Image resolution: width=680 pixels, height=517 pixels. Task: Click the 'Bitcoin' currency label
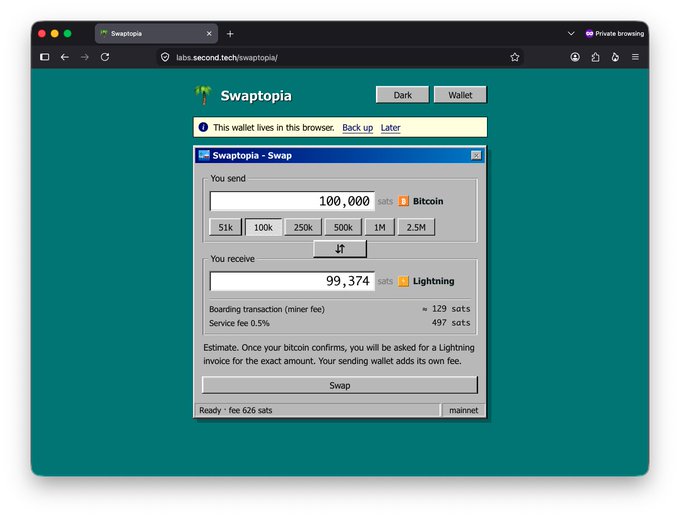pos(428,201)
